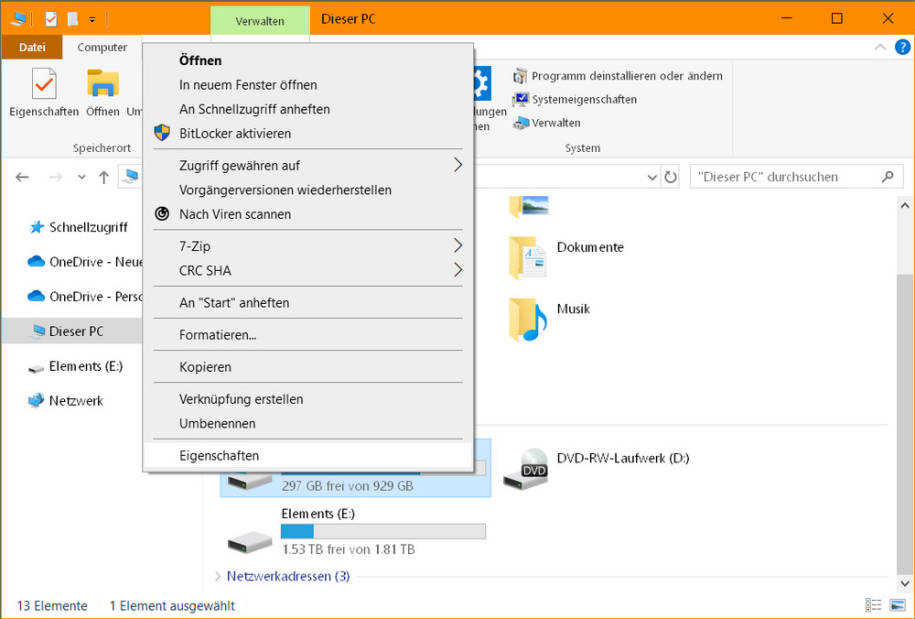
Task: Open the Datei tab
Action: 32,47
